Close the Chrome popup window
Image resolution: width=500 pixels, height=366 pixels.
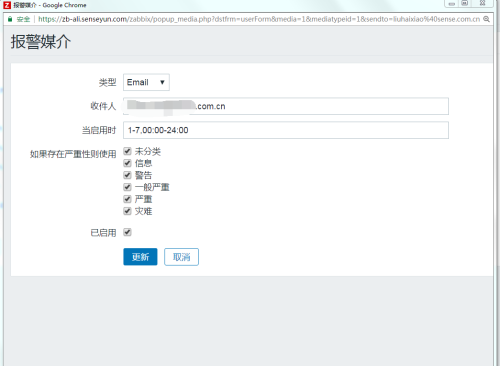point(482,3)
